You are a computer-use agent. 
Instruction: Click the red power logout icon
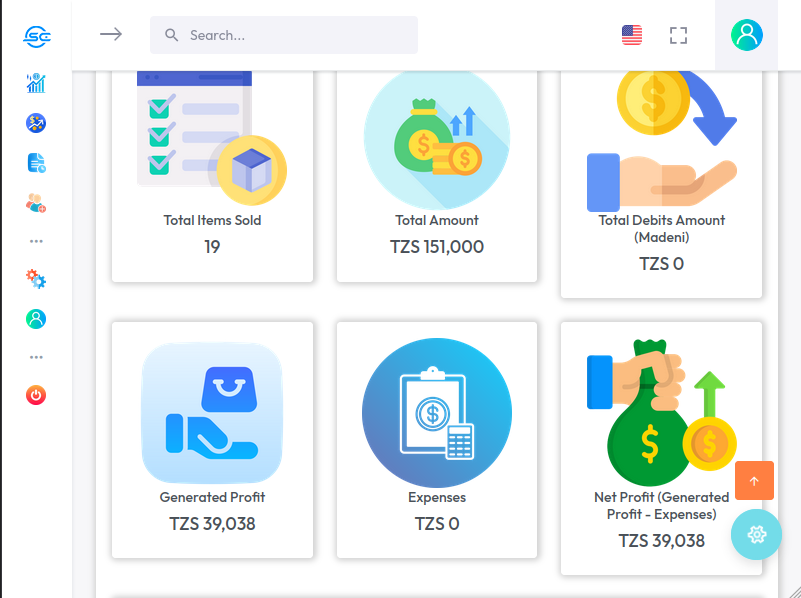pyautogui.click(x=36, y=395)
